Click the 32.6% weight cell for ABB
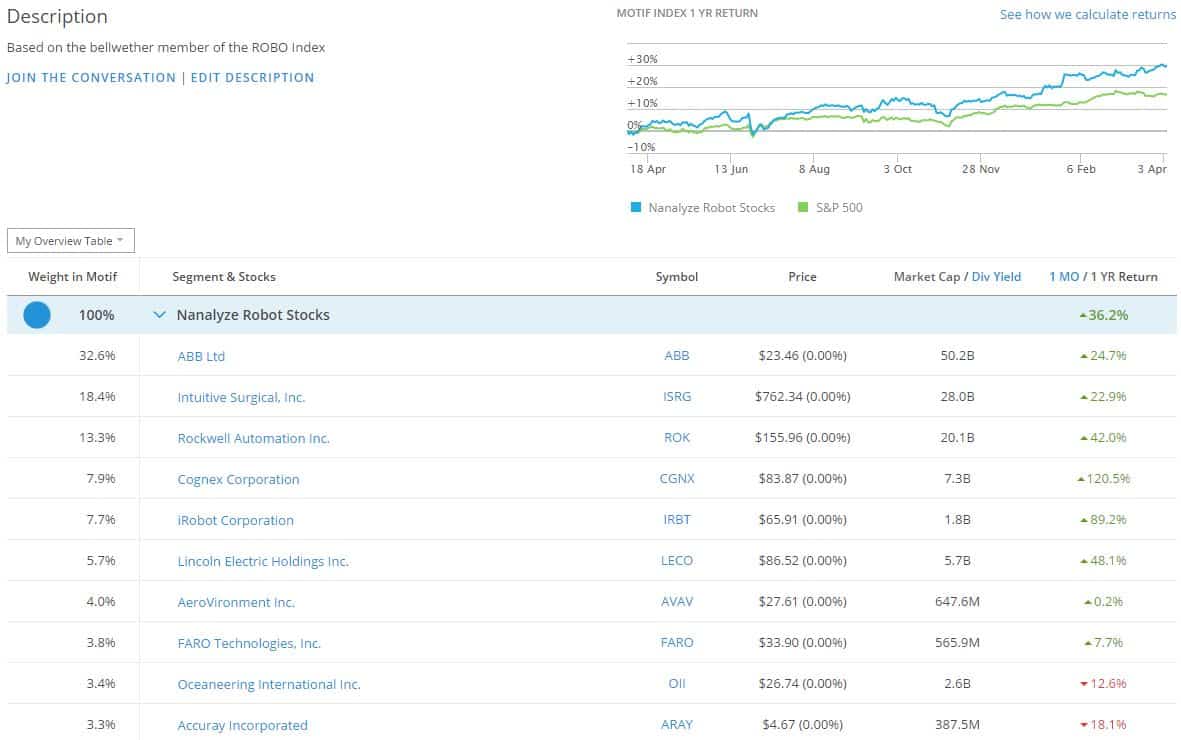The height and width of the screenshot is (740, 1181). pos(97,356)
